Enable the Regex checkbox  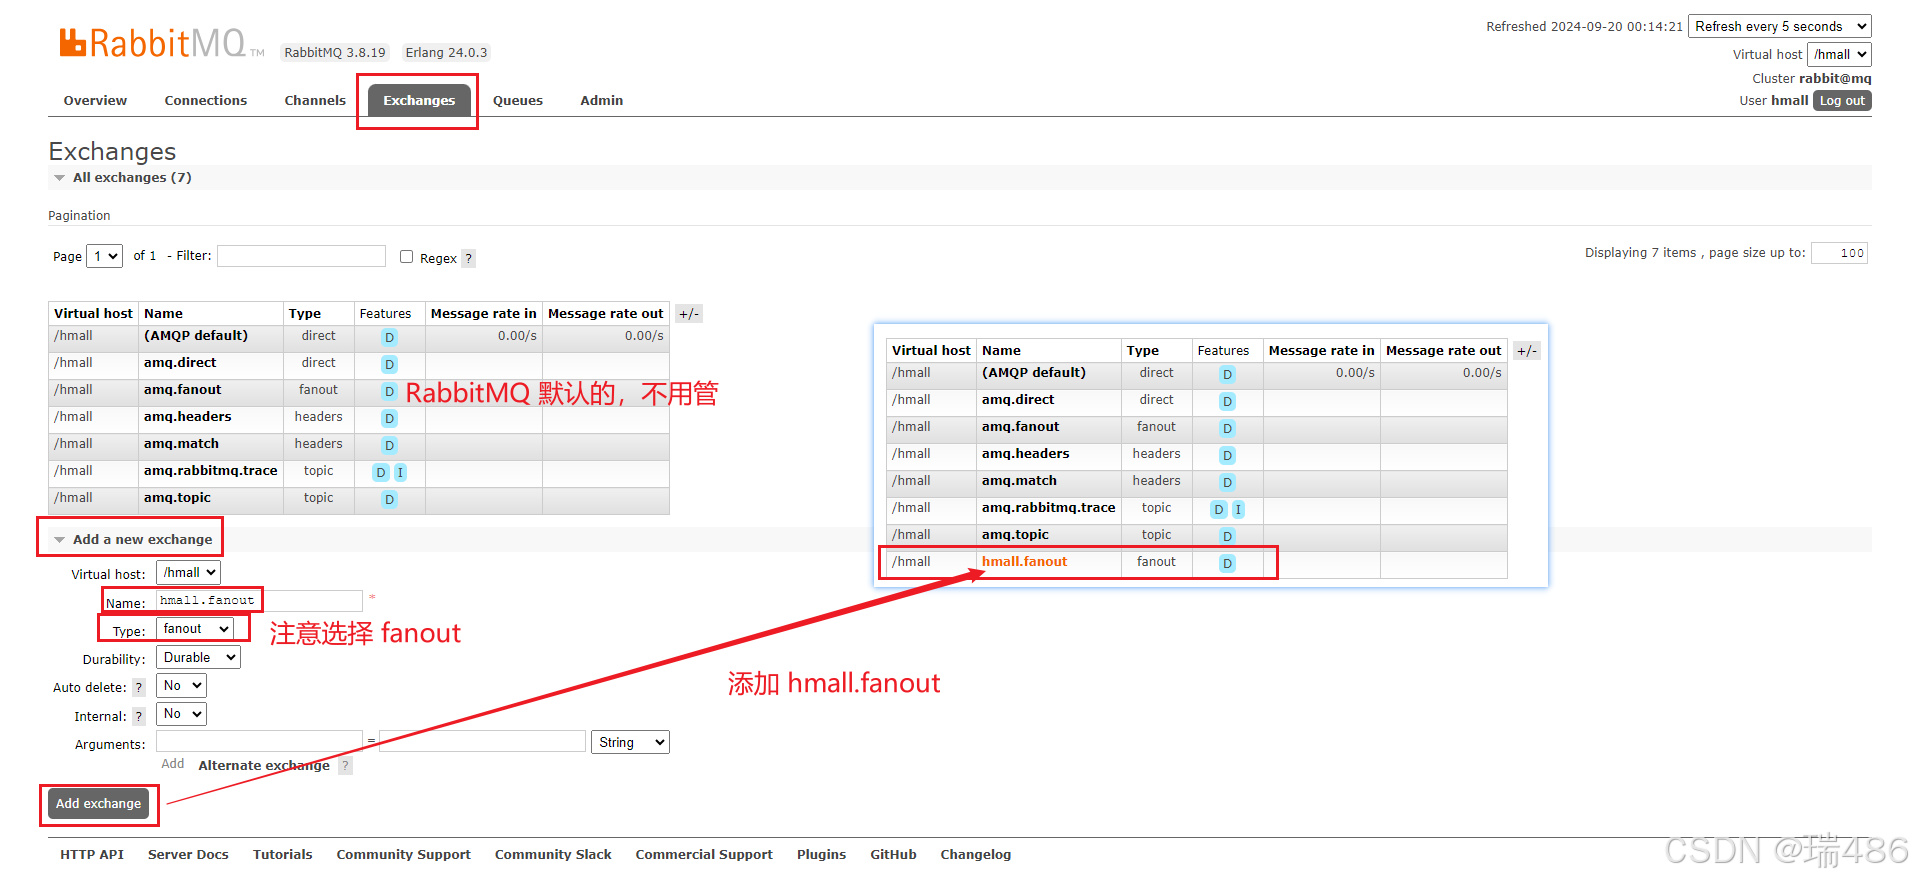406,257
